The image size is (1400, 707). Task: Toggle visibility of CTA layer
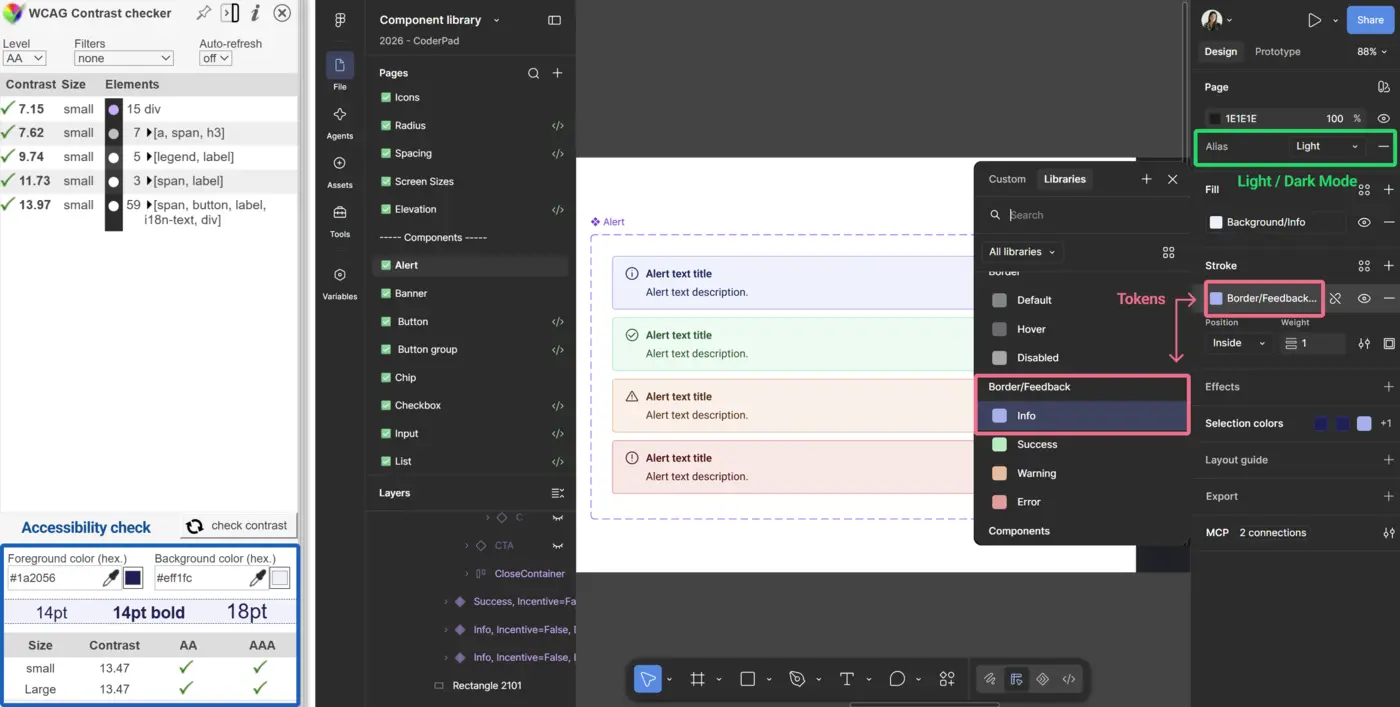point(558,545)
